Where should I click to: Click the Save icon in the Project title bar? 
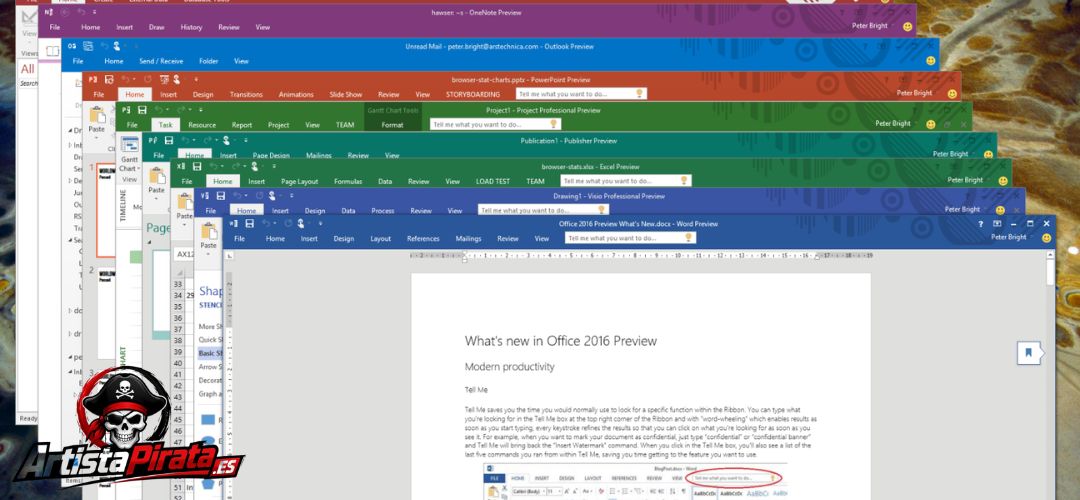142,110
